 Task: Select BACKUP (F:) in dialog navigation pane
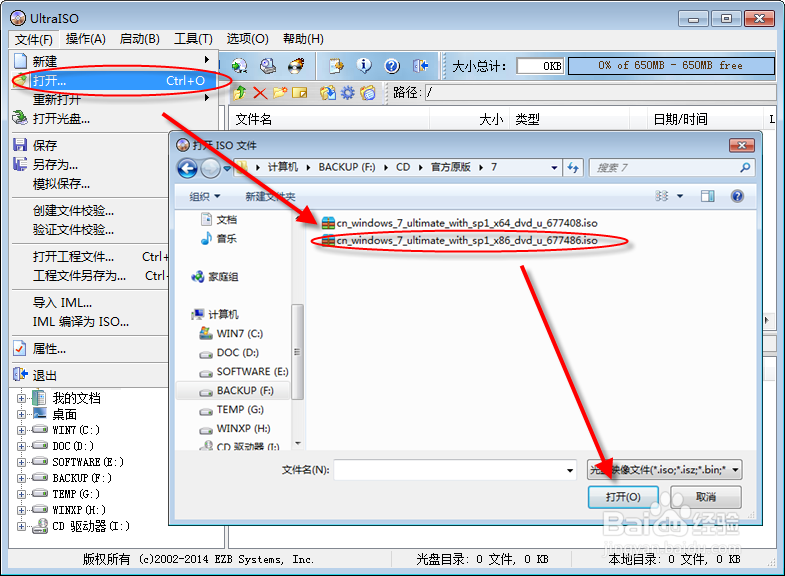(x=233, y=391)
